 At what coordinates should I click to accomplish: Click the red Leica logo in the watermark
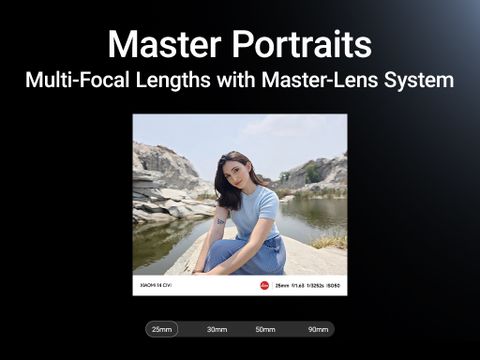click(264, 285)
